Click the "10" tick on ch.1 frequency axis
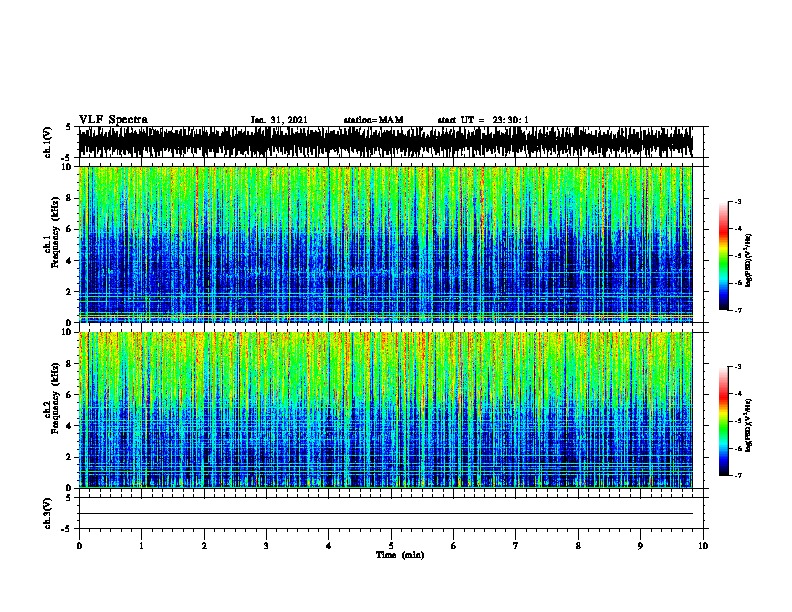This screenshot has width=792, height=612. 67,167
